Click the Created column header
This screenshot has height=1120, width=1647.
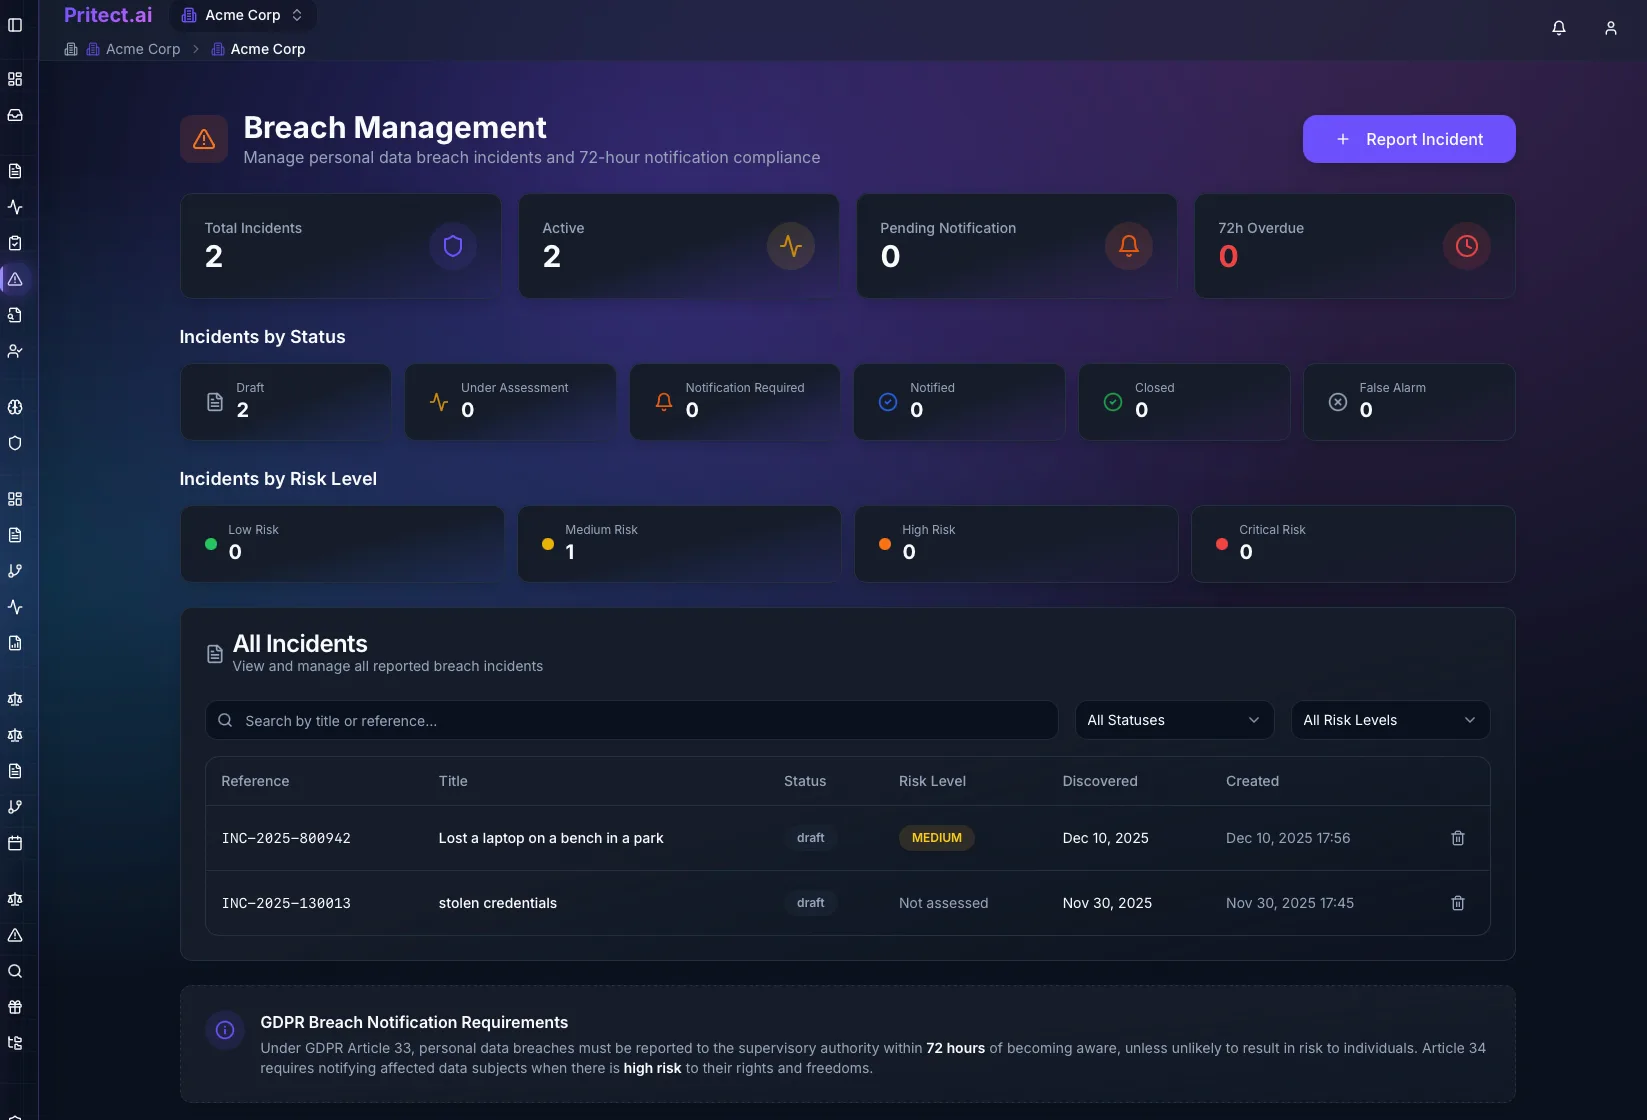pos(1252,781)
